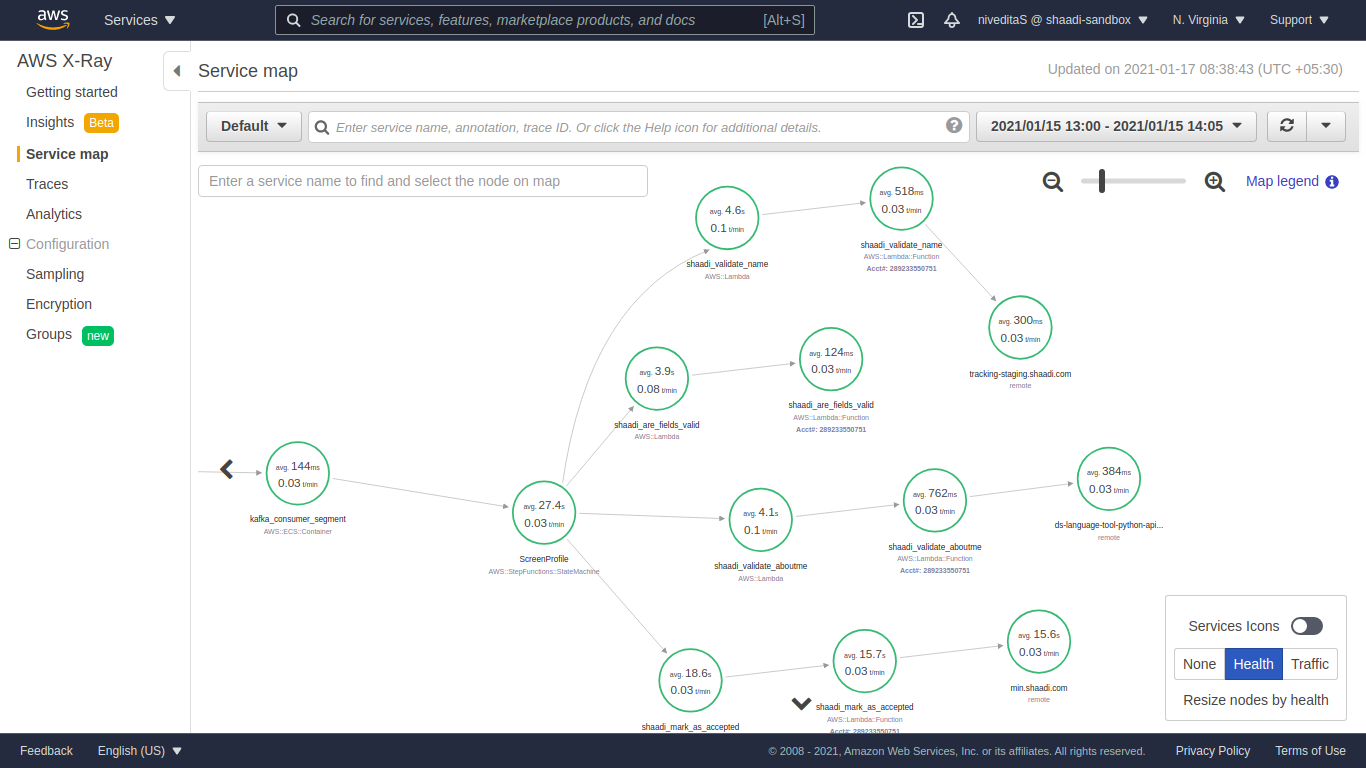Click the Feedback link
The height and width of the screenshot is (768, 1366).
coord(46,751)
